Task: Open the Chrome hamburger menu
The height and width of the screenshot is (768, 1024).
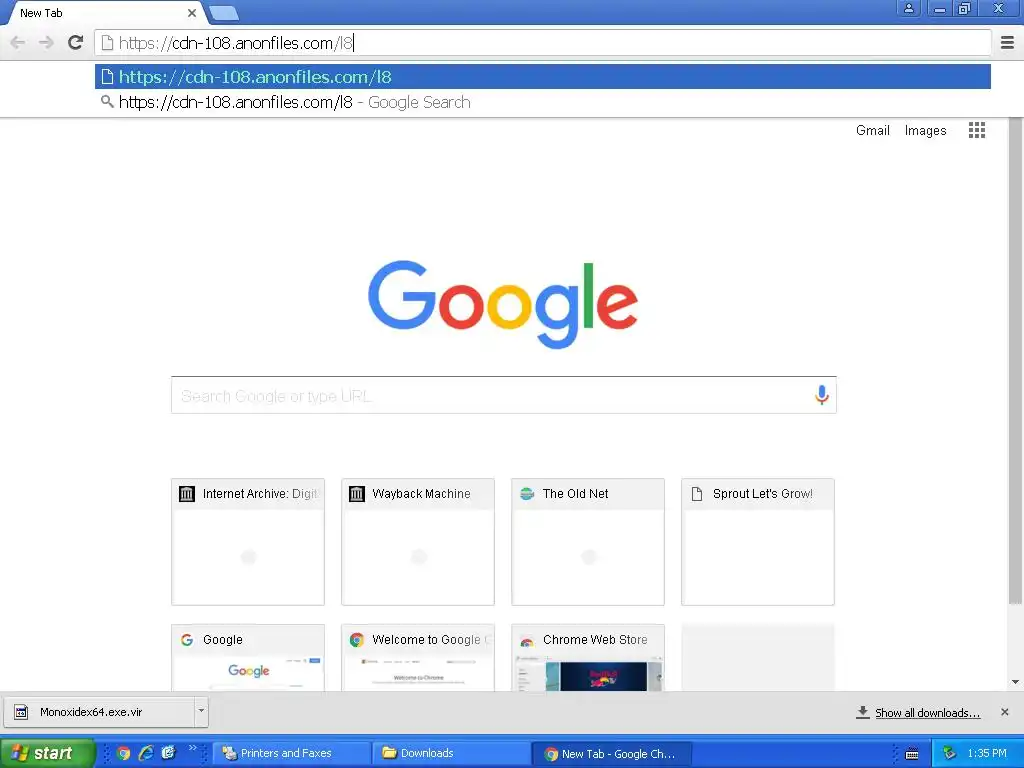Action: point(1007,43)
